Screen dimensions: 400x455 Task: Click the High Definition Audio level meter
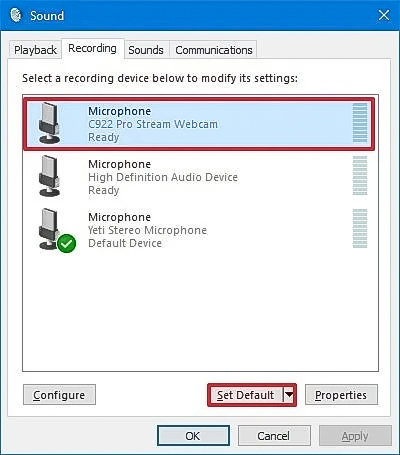pyautogui.click(x=360, y=176)
